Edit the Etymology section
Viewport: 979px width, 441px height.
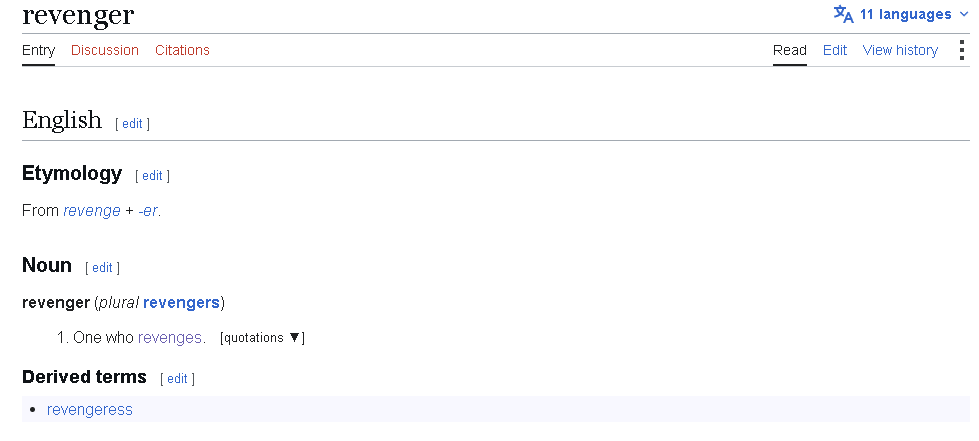click(152, 176)
